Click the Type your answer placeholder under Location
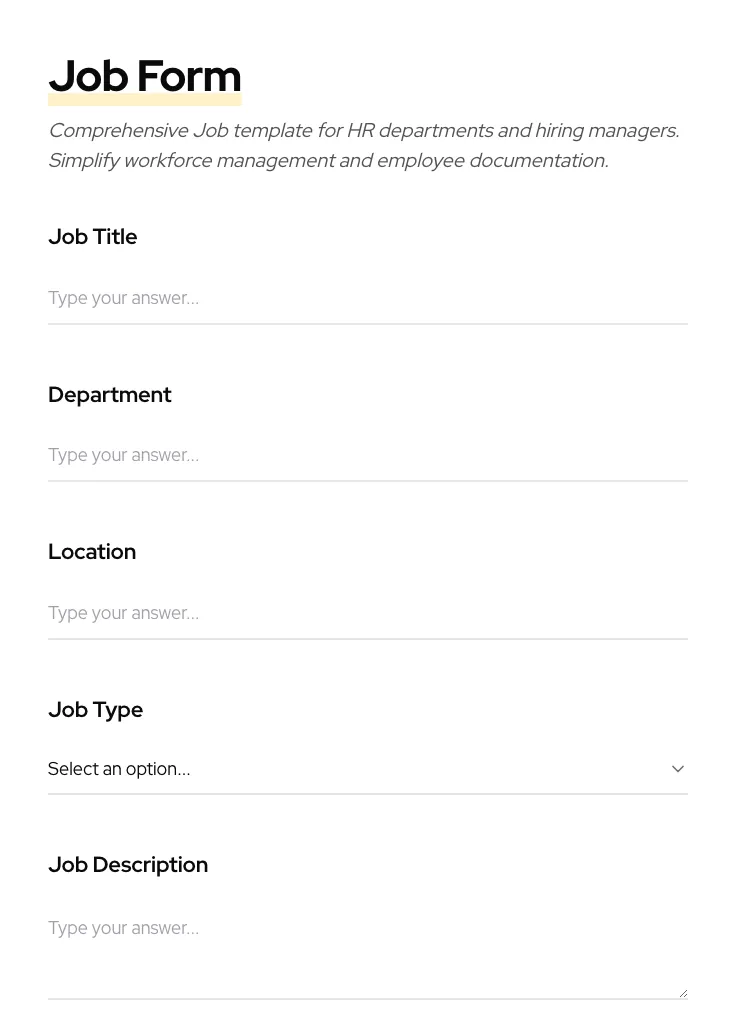 coord(123,613)
